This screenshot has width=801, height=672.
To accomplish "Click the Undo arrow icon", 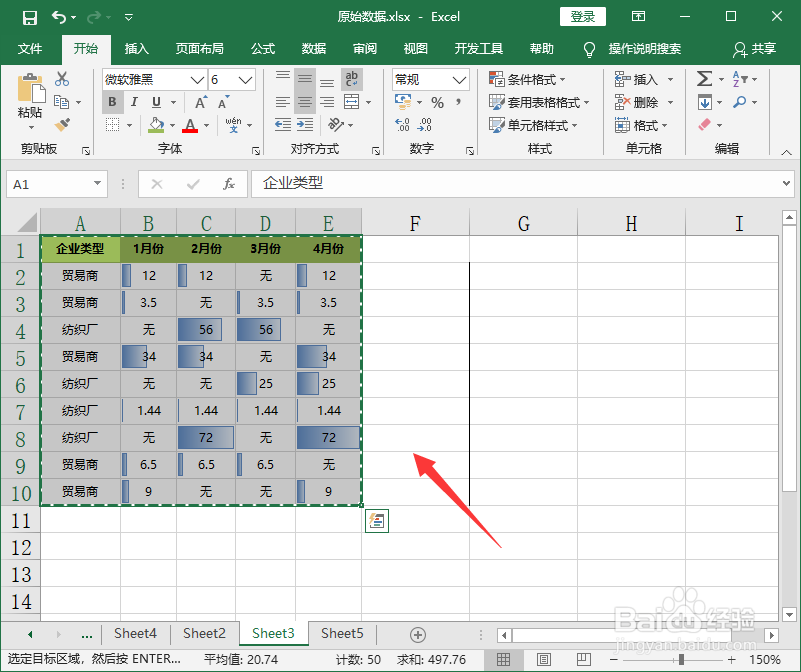I will 59,17.
